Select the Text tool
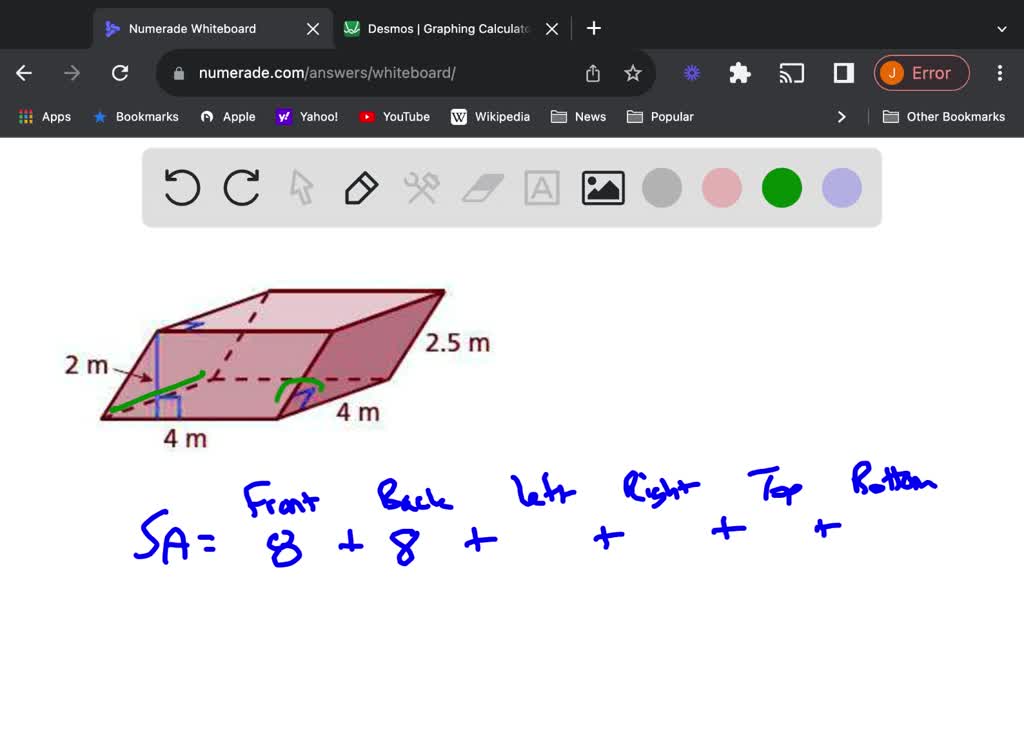1024x742 pixels. point(541,187)
